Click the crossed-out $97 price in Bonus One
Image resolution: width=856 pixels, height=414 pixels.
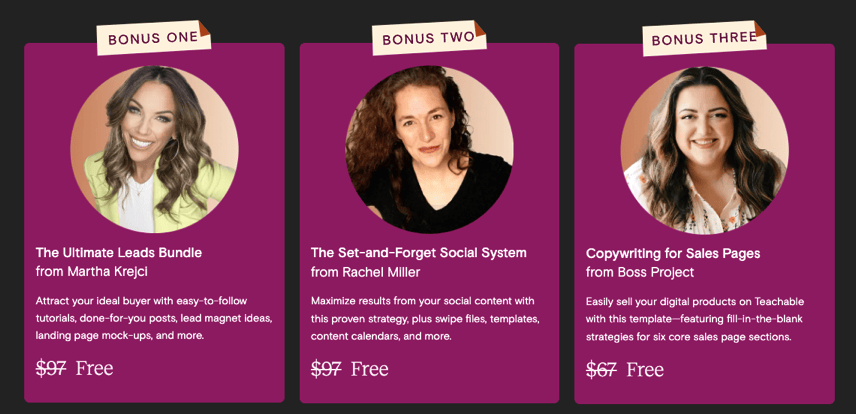[x=51, y=367]
